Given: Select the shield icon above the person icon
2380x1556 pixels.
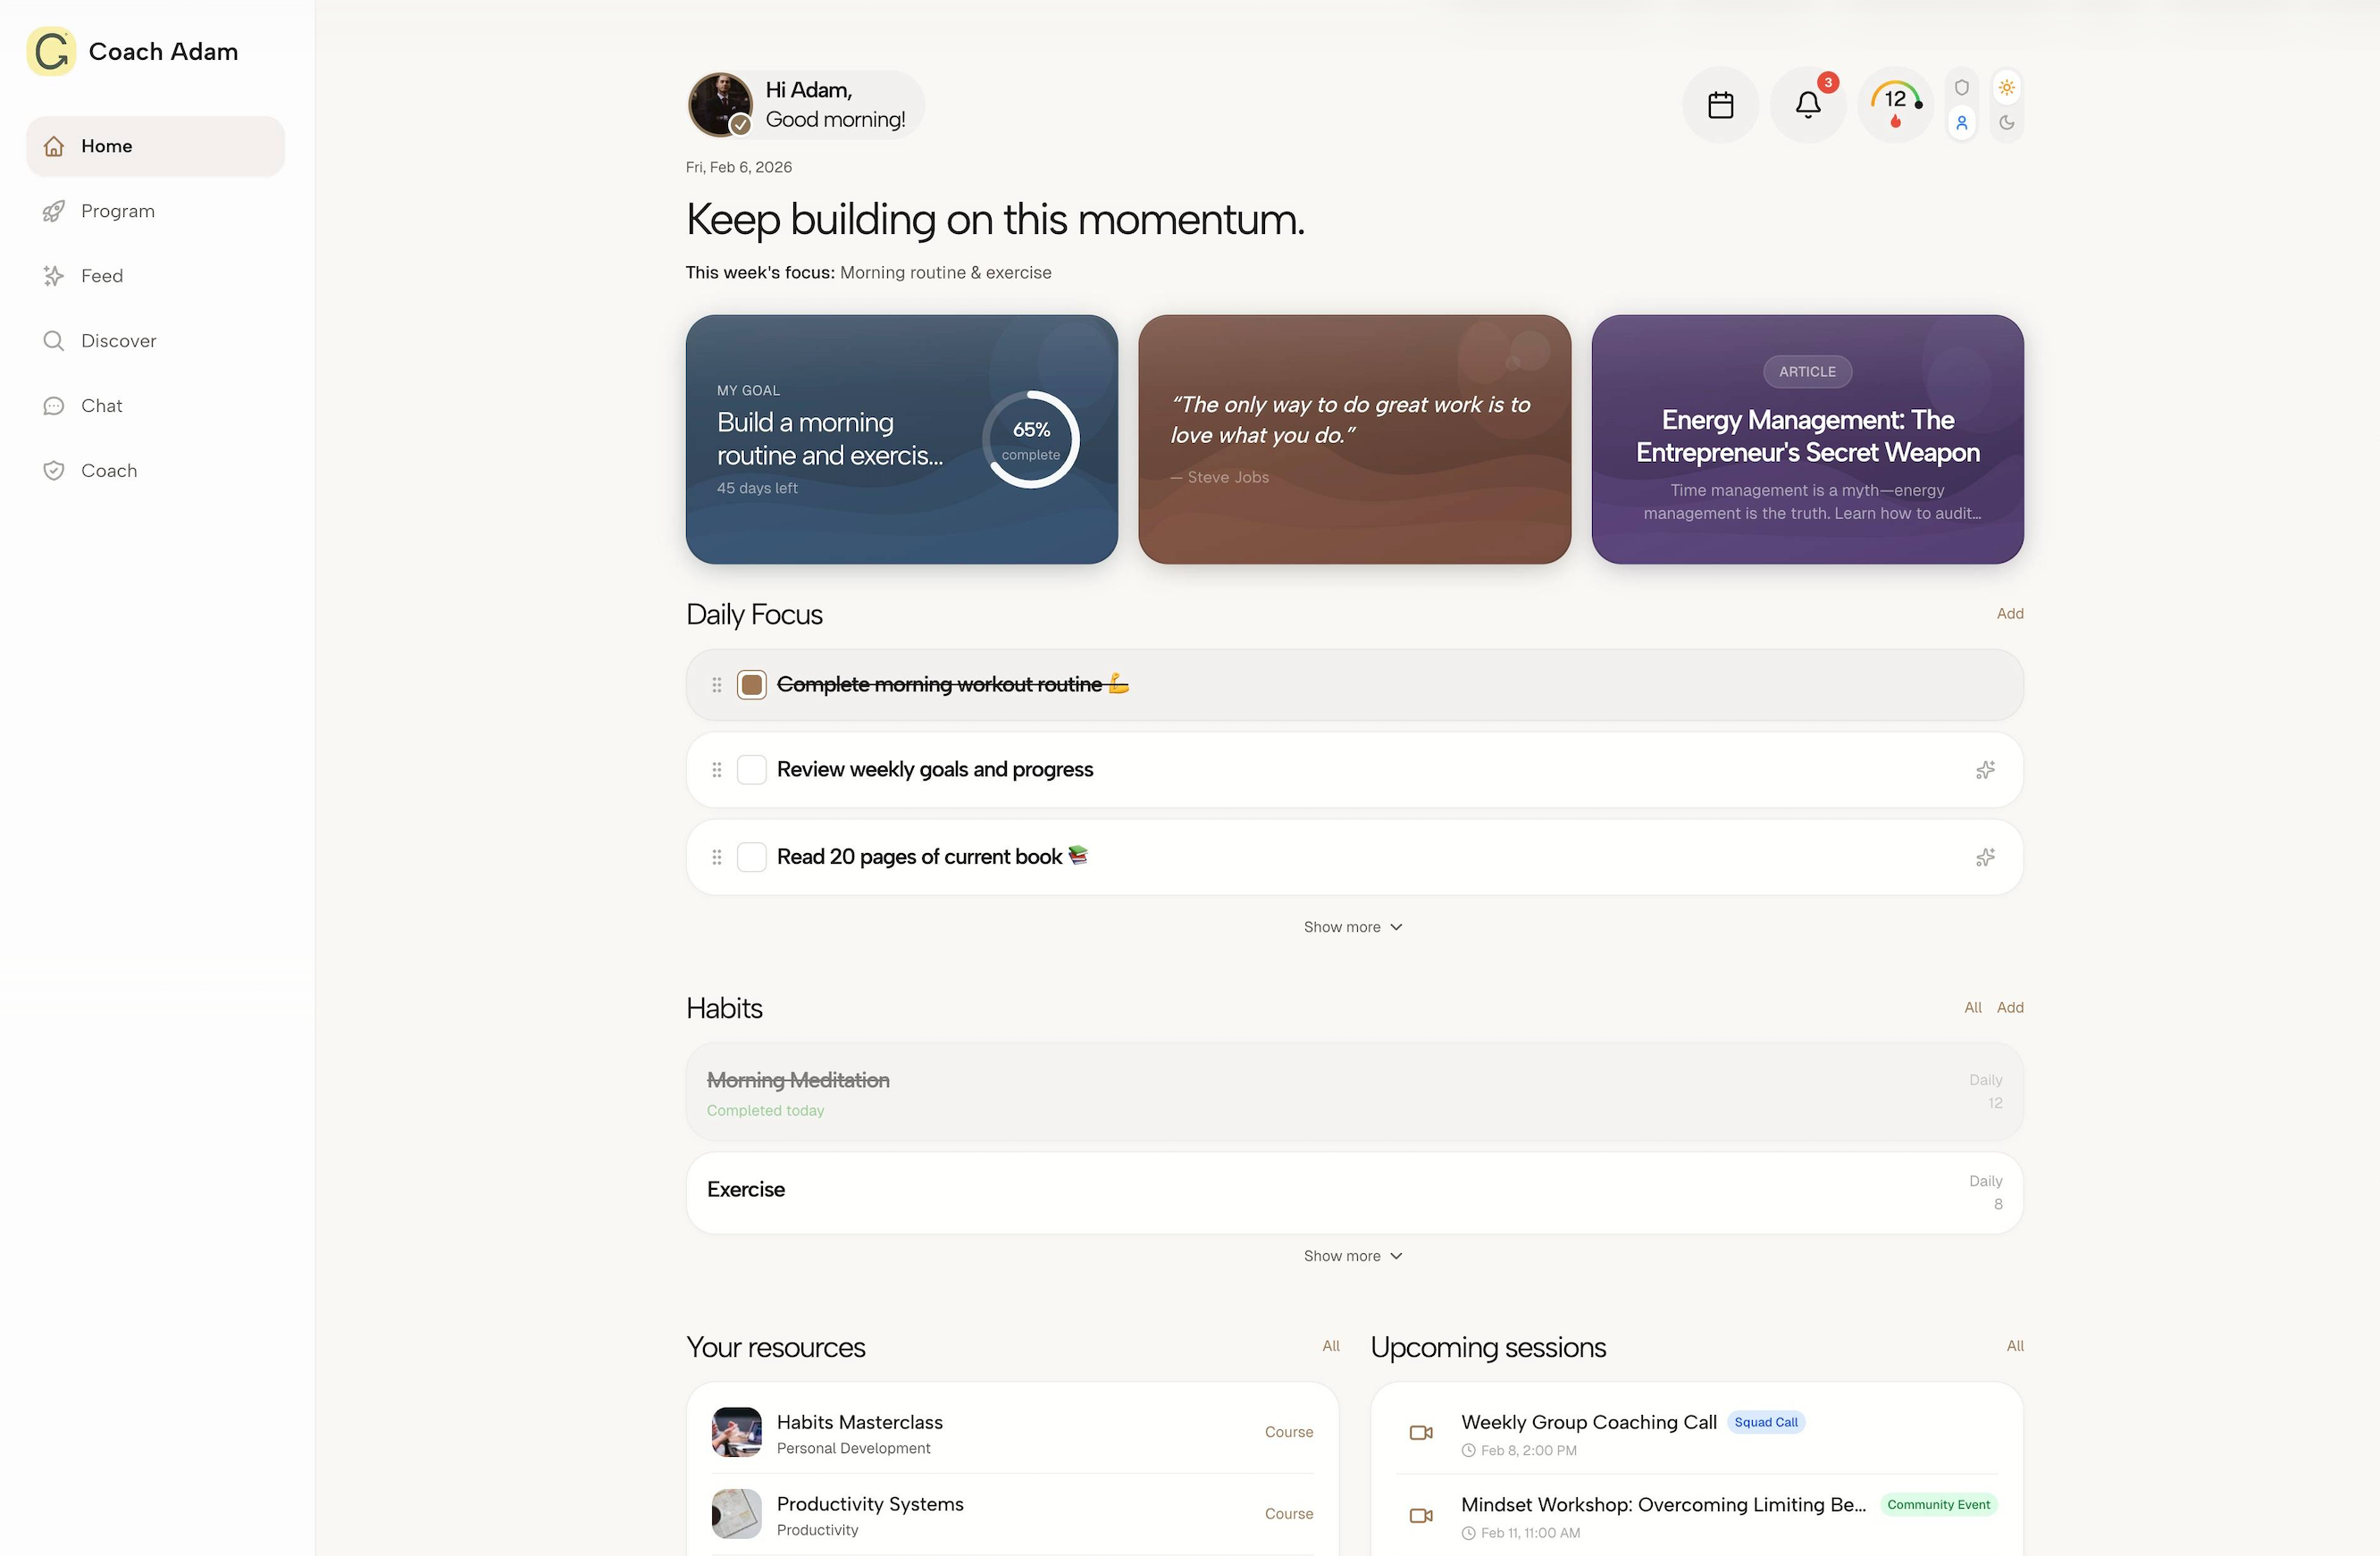Looking at the screenshot, I should click(1962, 88).
